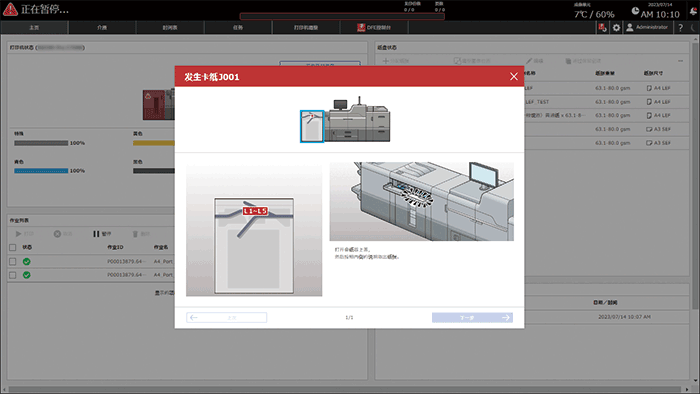Select the home tab in navigation bar

[34, 28]
